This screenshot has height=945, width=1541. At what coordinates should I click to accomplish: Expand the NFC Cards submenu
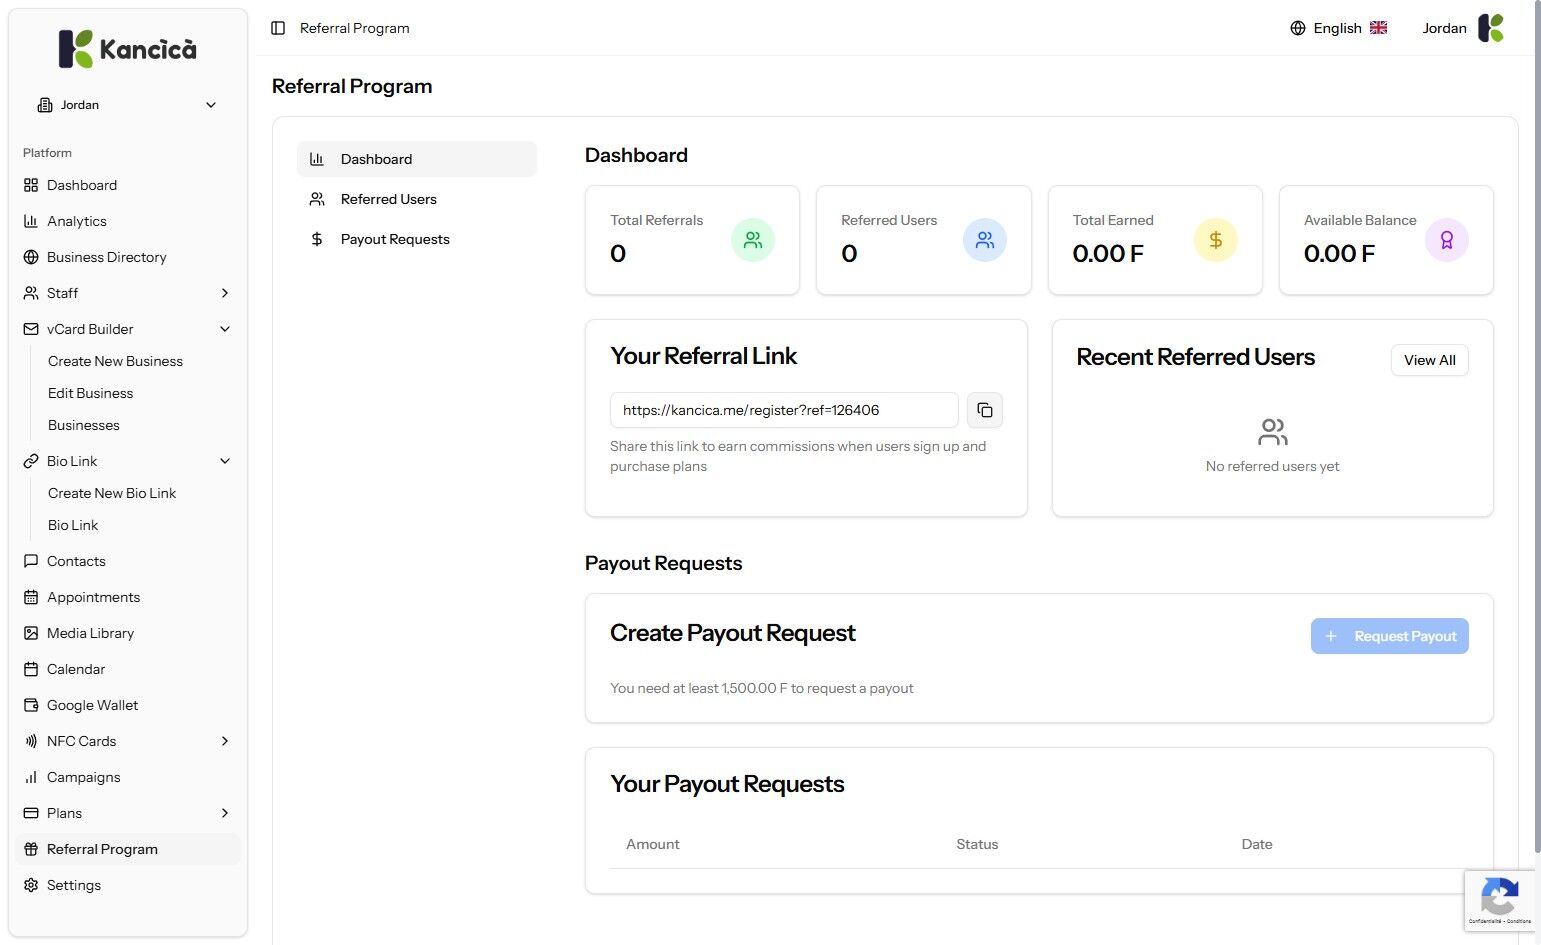[x=225, y=741]
